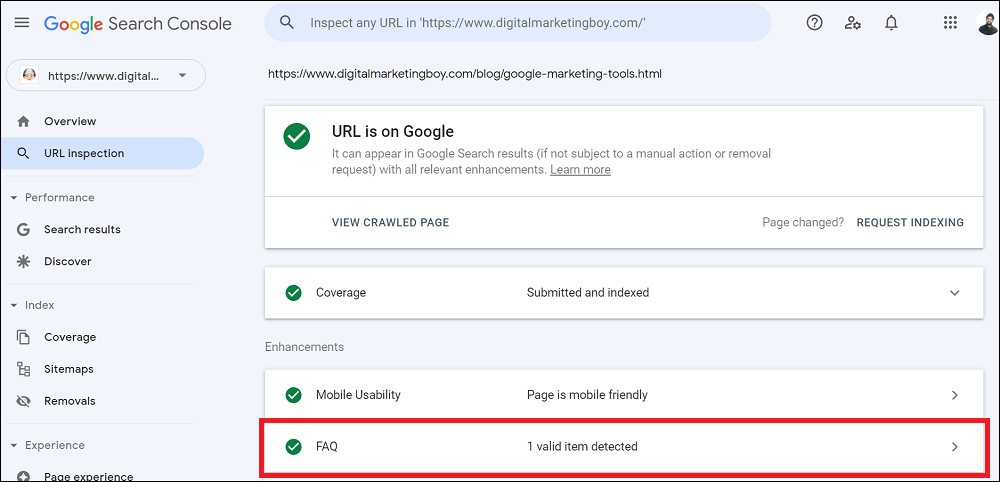The image size is (1000, 482).
Task: Open Mobile Usability details arrow
Action: pyautogui.click(x=955, y=395)
